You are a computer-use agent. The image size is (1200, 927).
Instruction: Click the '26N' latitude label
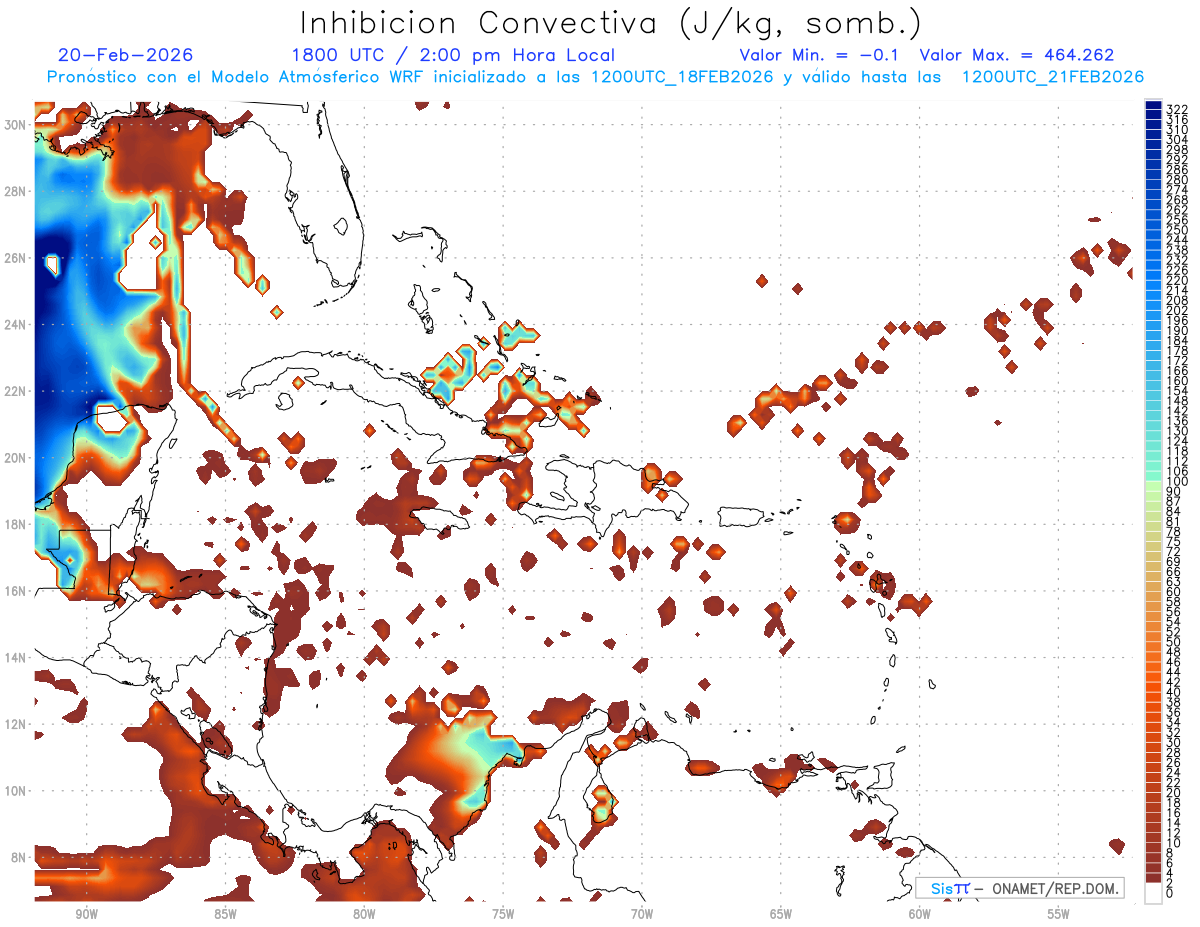point(15,258)
